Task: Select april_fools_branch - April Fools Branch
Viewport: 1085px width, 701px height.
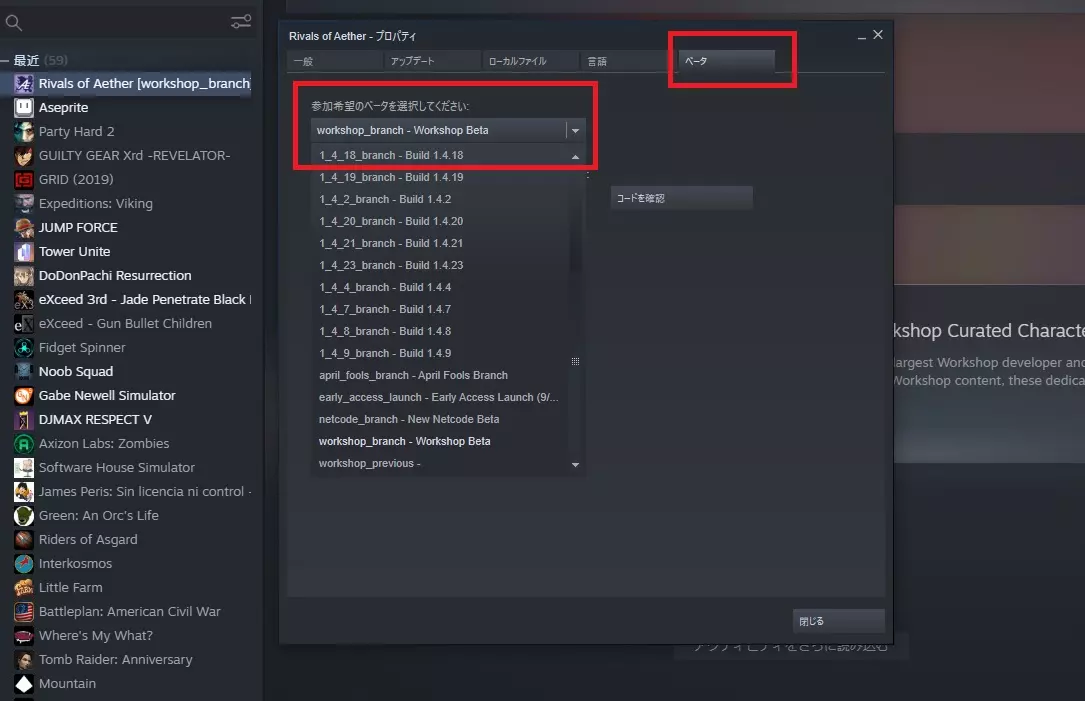Action: point(440,375)
